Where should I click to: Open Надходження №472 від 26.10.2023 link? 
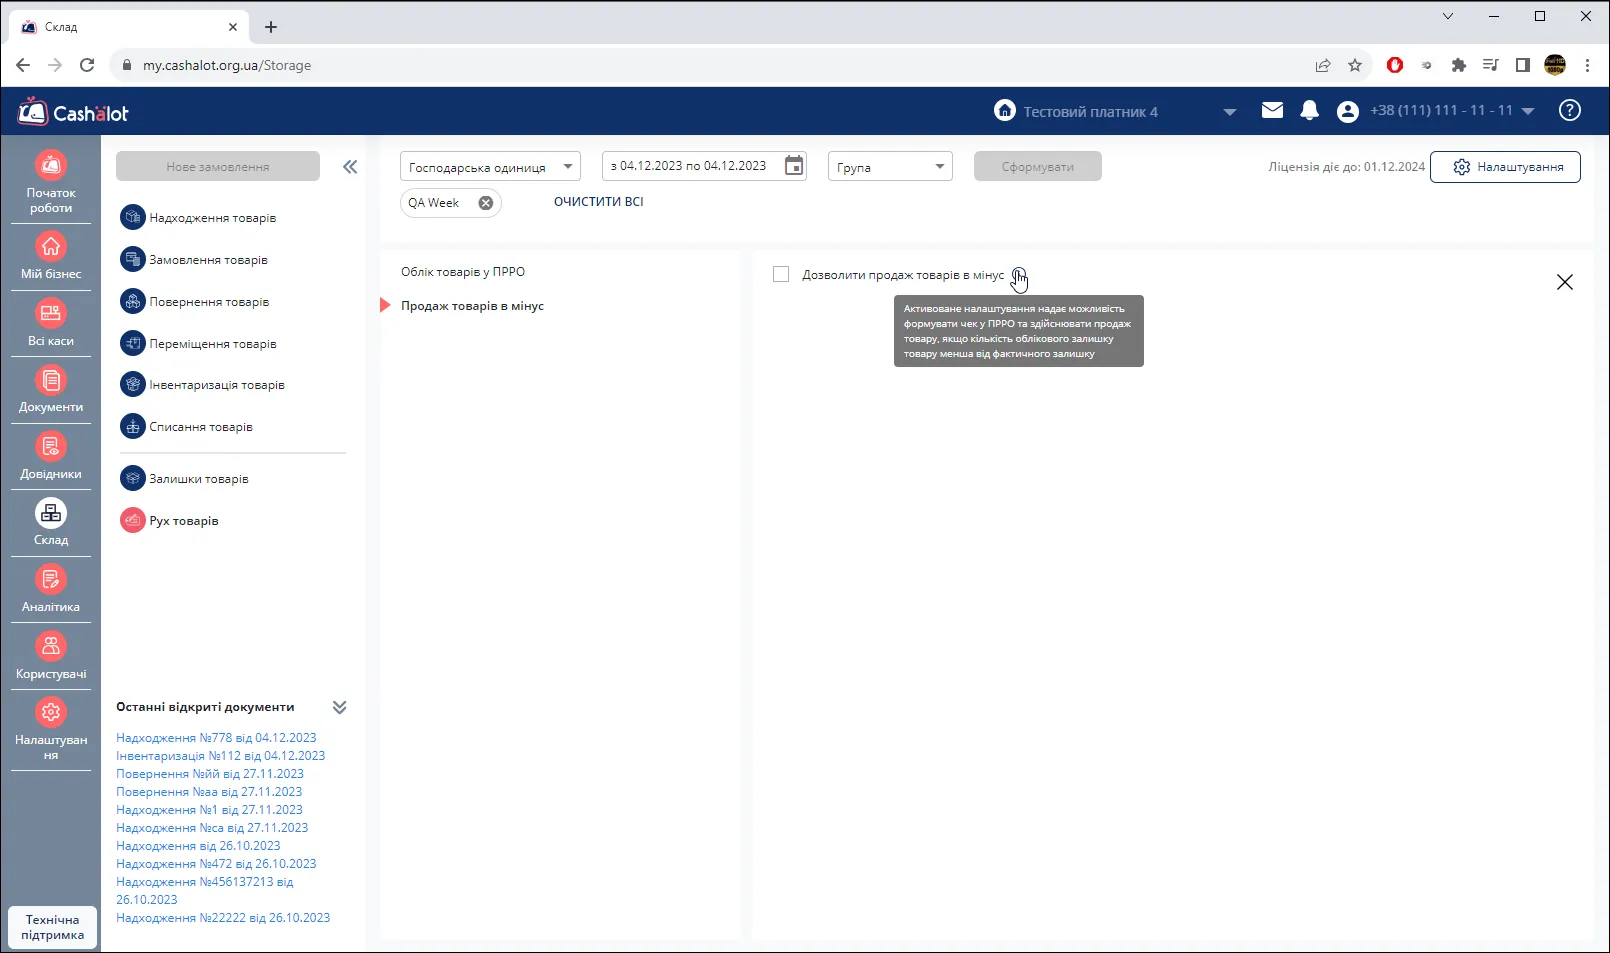coord(216,863)
